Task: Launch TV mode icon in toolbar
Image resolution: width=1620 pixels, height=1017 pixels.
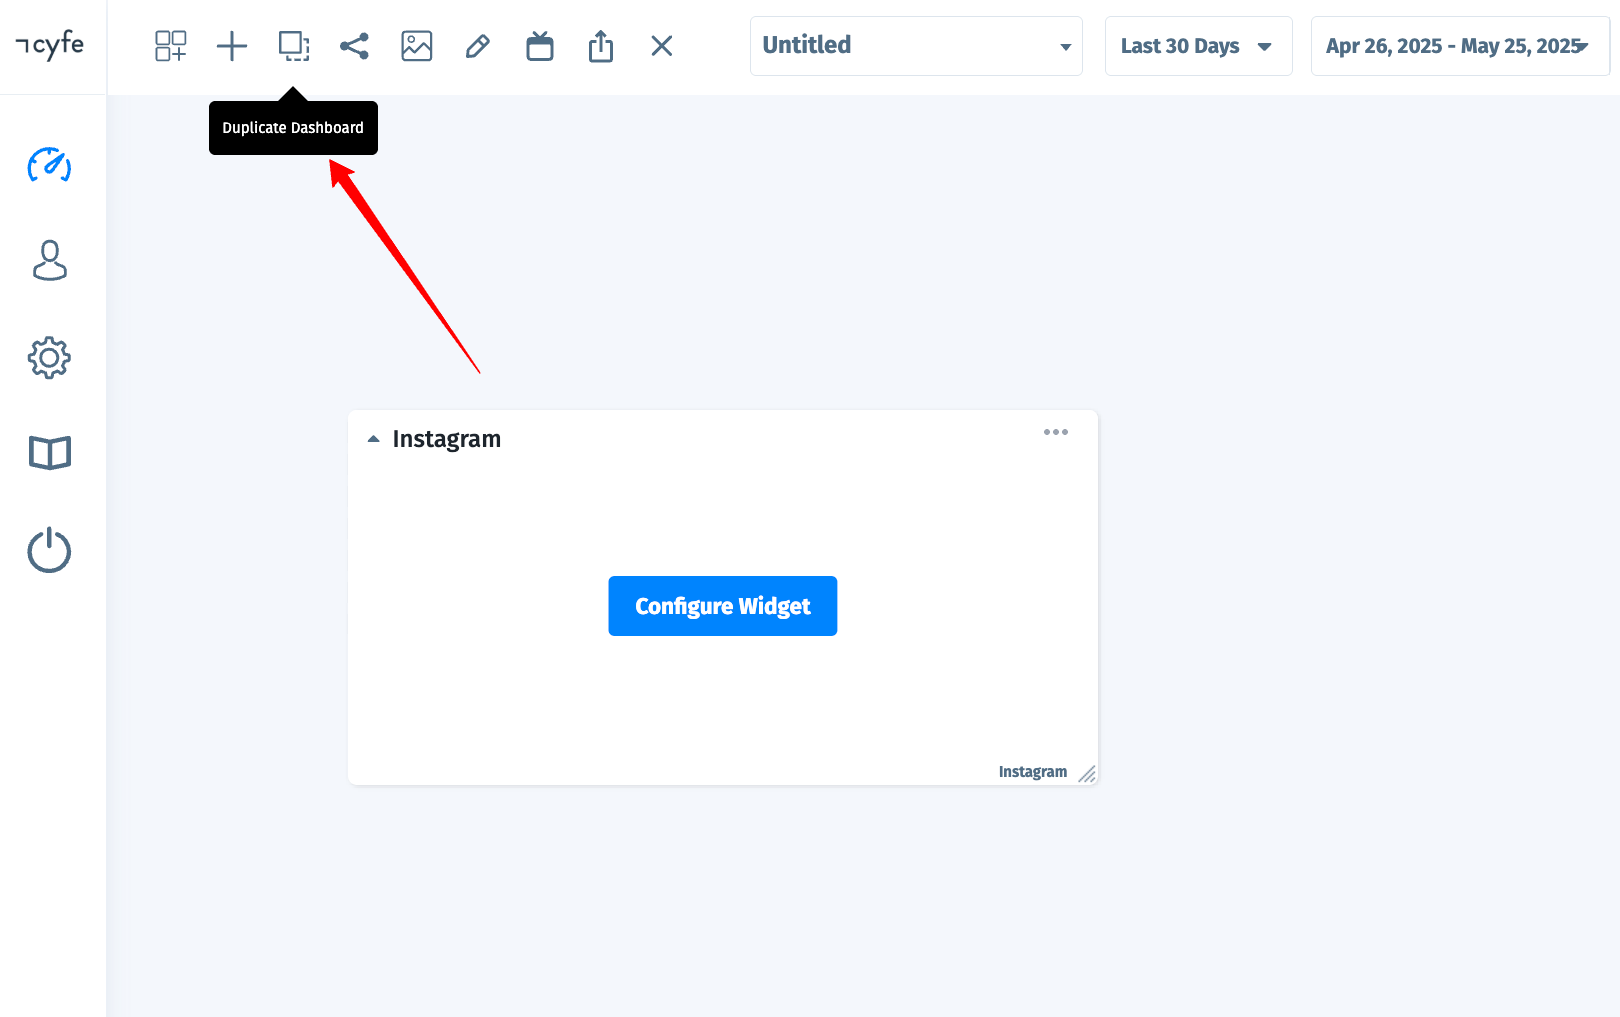Action: 540,46
